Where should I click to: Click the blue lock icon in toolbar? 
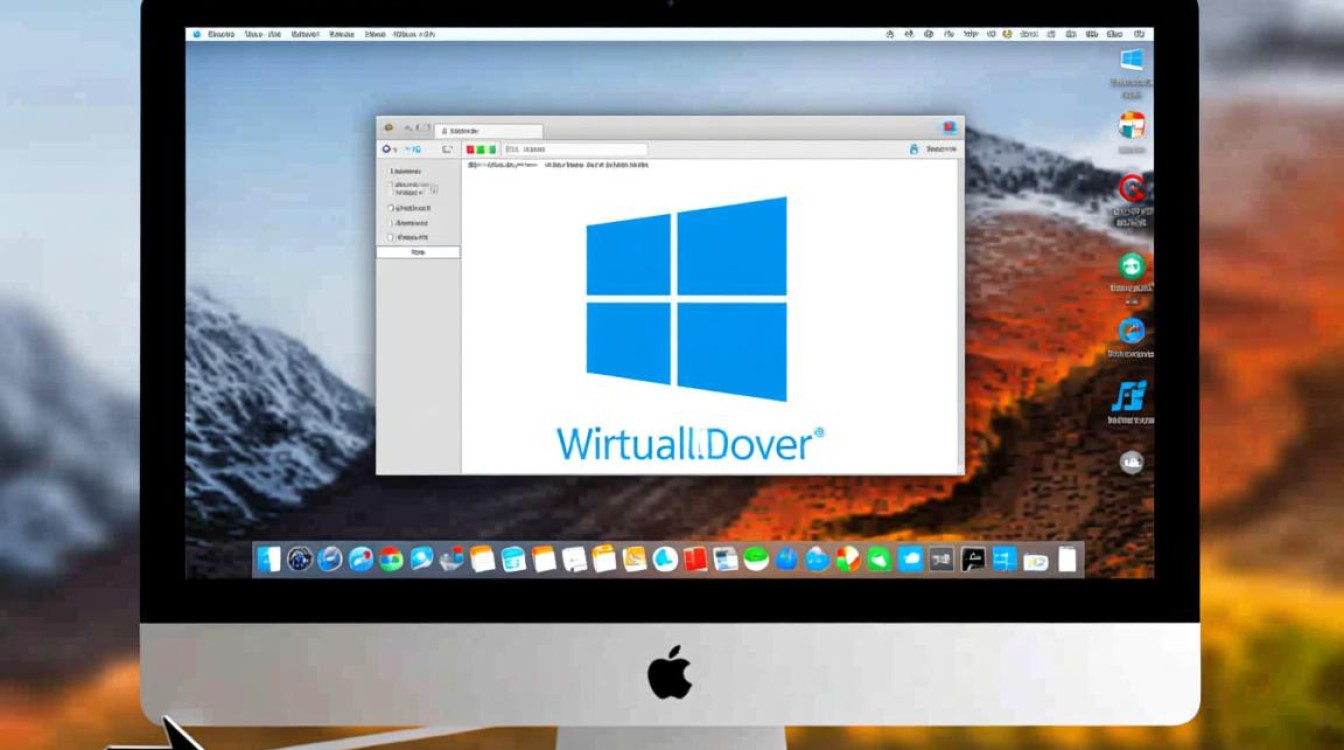pyautogui.click(x=913, y=149)
